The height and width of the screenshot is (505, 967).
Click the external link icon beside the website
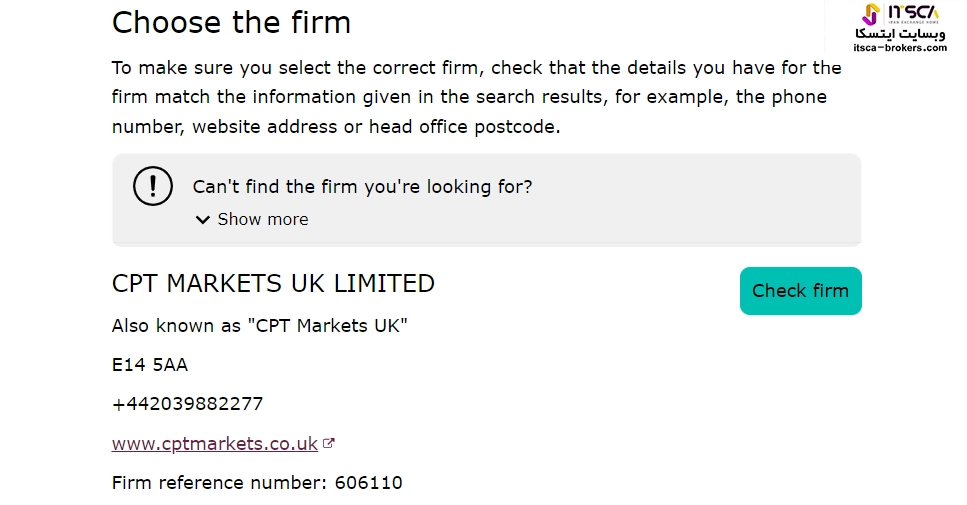coord(329,443)
